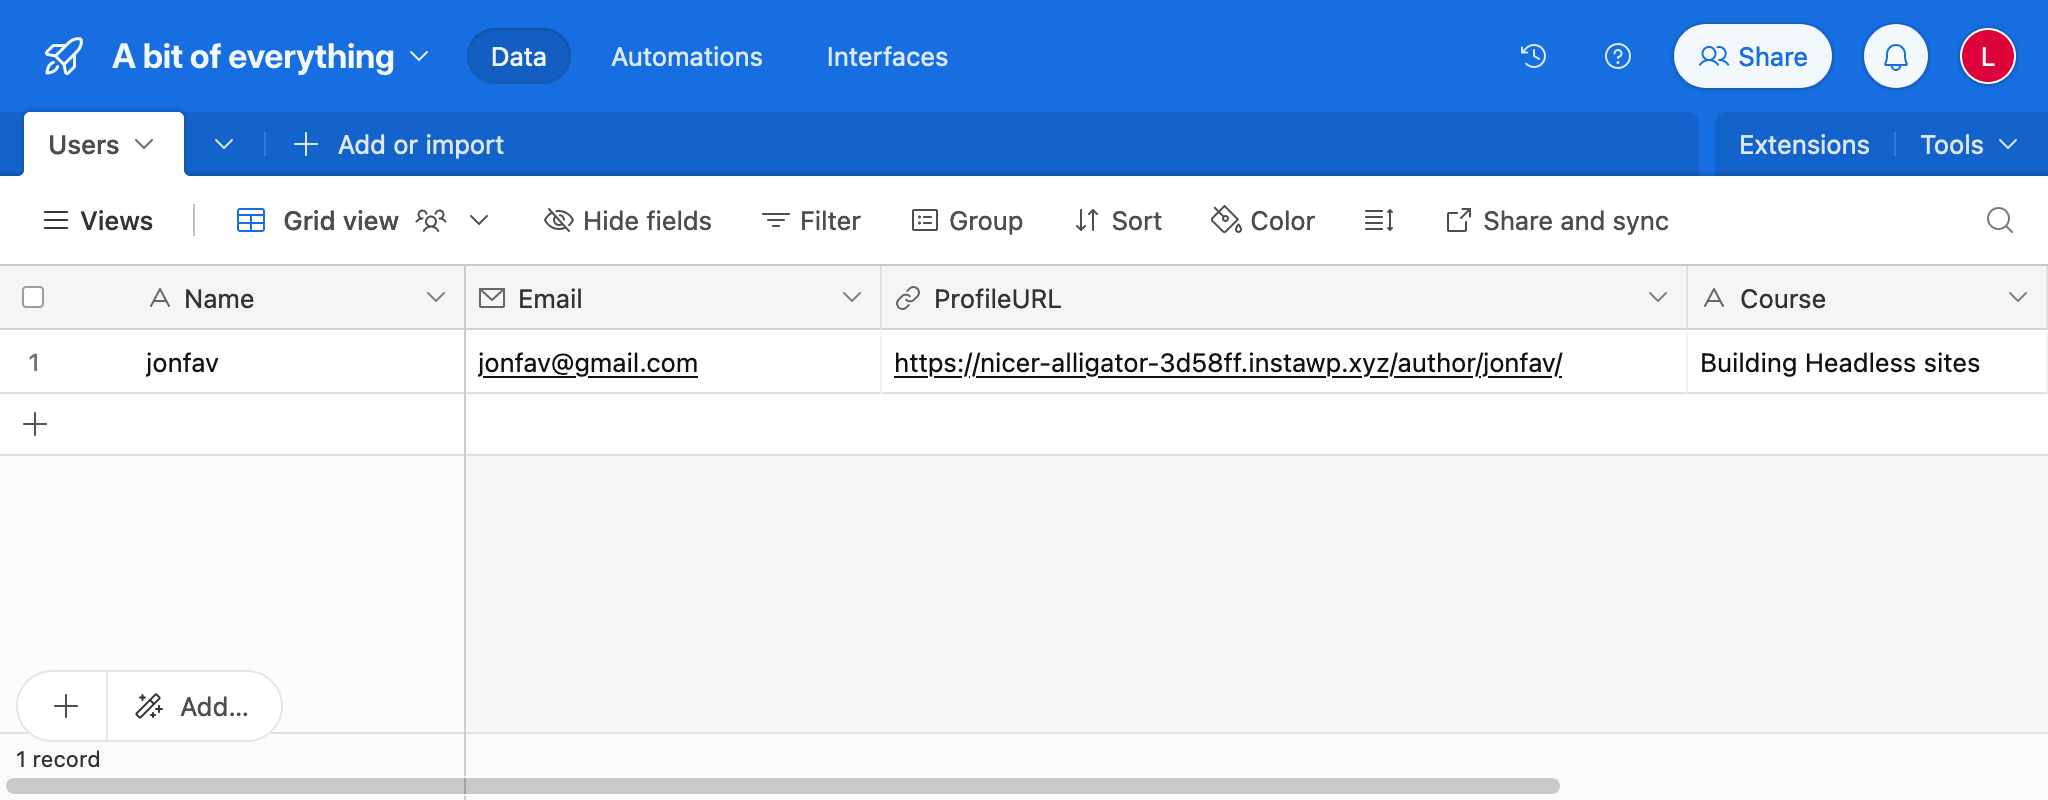Open notifications bell icon
2048x800 pixels.
pyautogui.click(x=1895, y=56)
